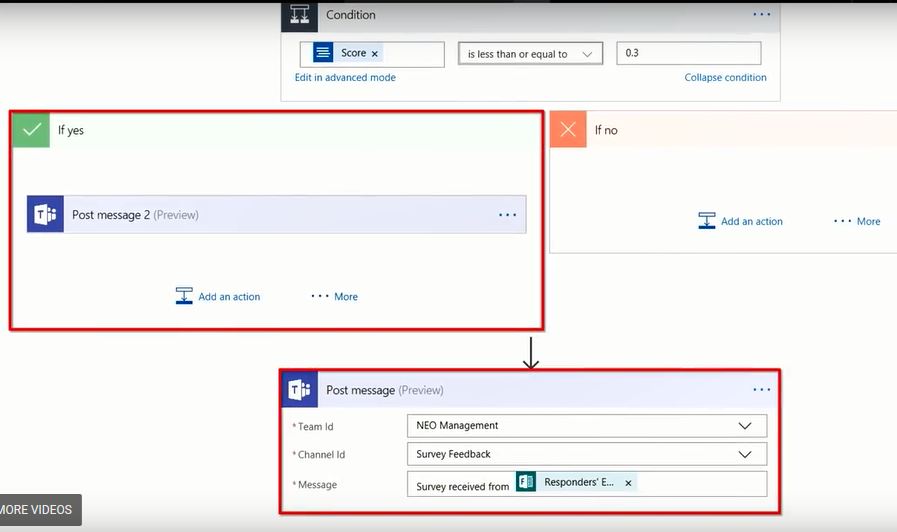The height and width of the screenshot is (532, 897).
Task: Click the Collapse condition link
Action: pyautogui.click(x=725, y=78)
